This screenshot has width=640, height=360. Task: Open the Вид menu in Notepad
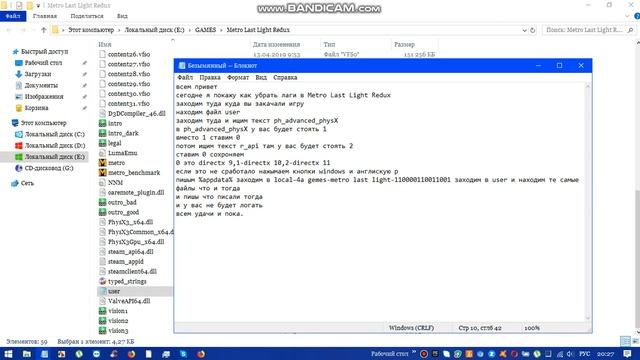pyautogui.click(x=261, y=77)
